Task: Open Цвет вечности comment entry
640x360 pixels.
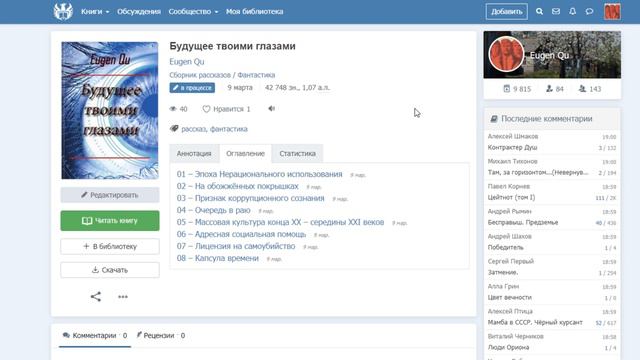Action: [510, 297]
